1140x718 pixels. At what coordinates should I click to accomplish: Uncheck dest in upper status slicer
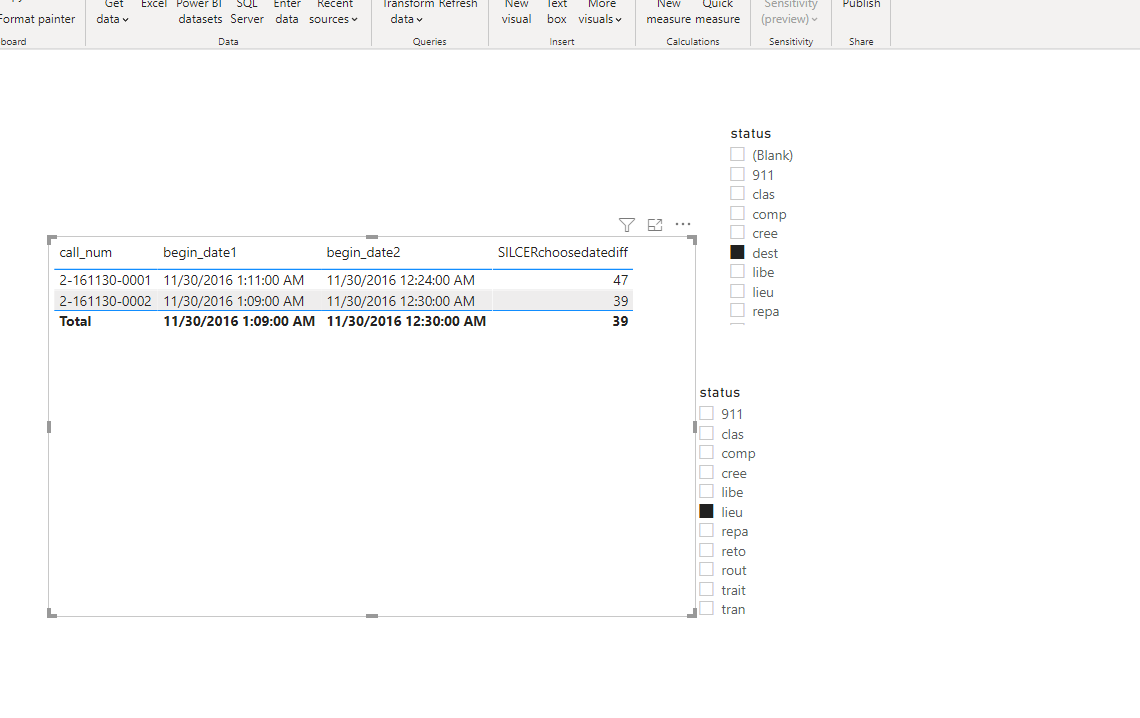(737, 253)
